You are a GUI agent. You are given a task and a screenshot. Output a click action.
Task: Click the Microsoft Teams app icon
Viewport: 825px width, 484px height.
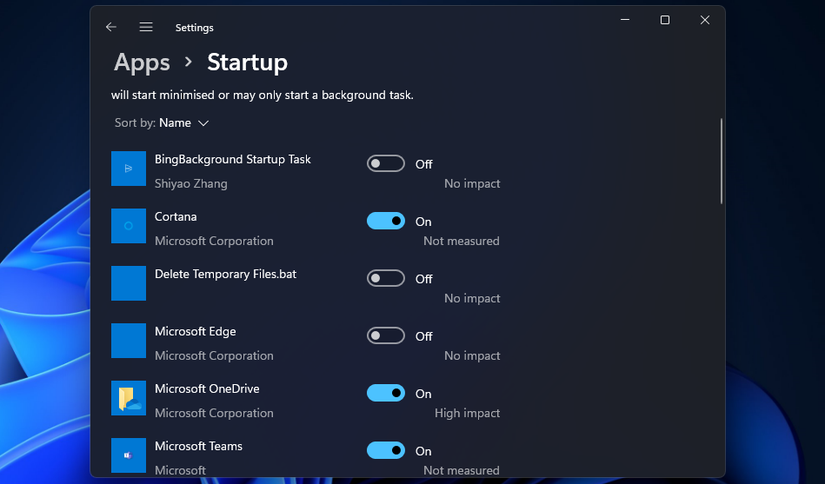pyautogui.click(x=129, y=455)
